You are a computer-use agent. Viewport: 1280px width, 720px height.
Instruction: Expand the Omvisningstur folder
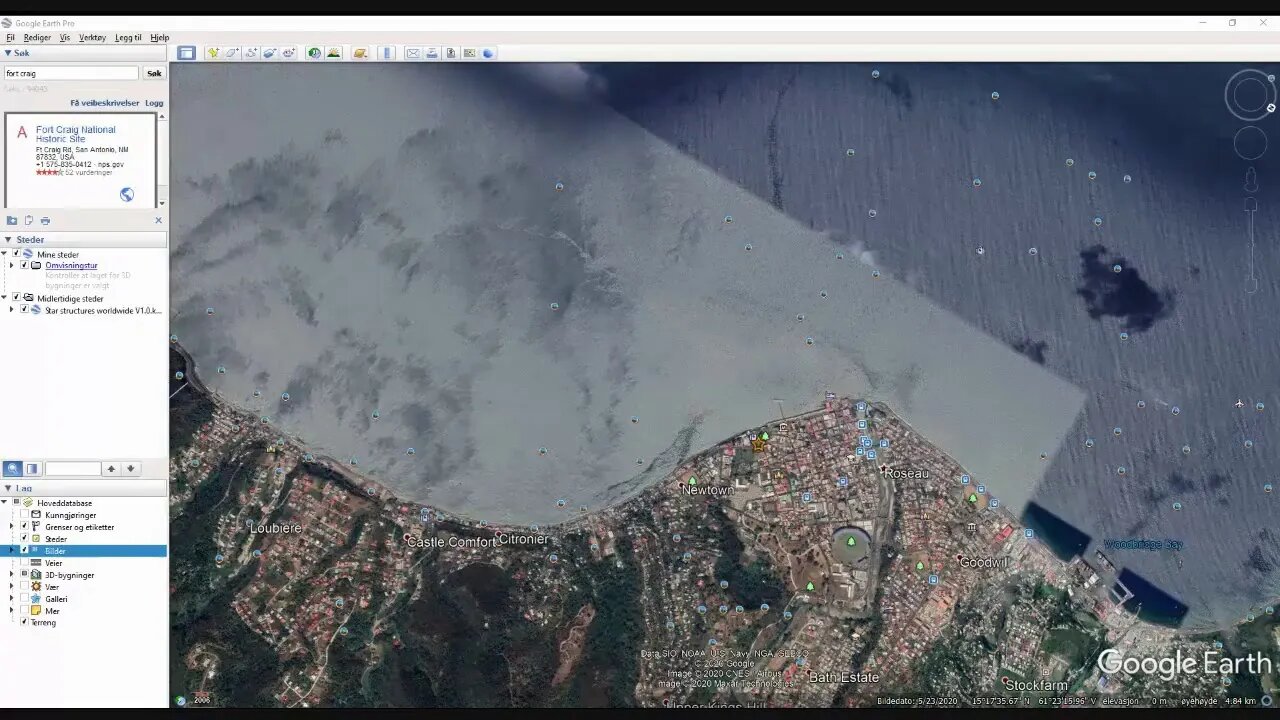[12, 265]
